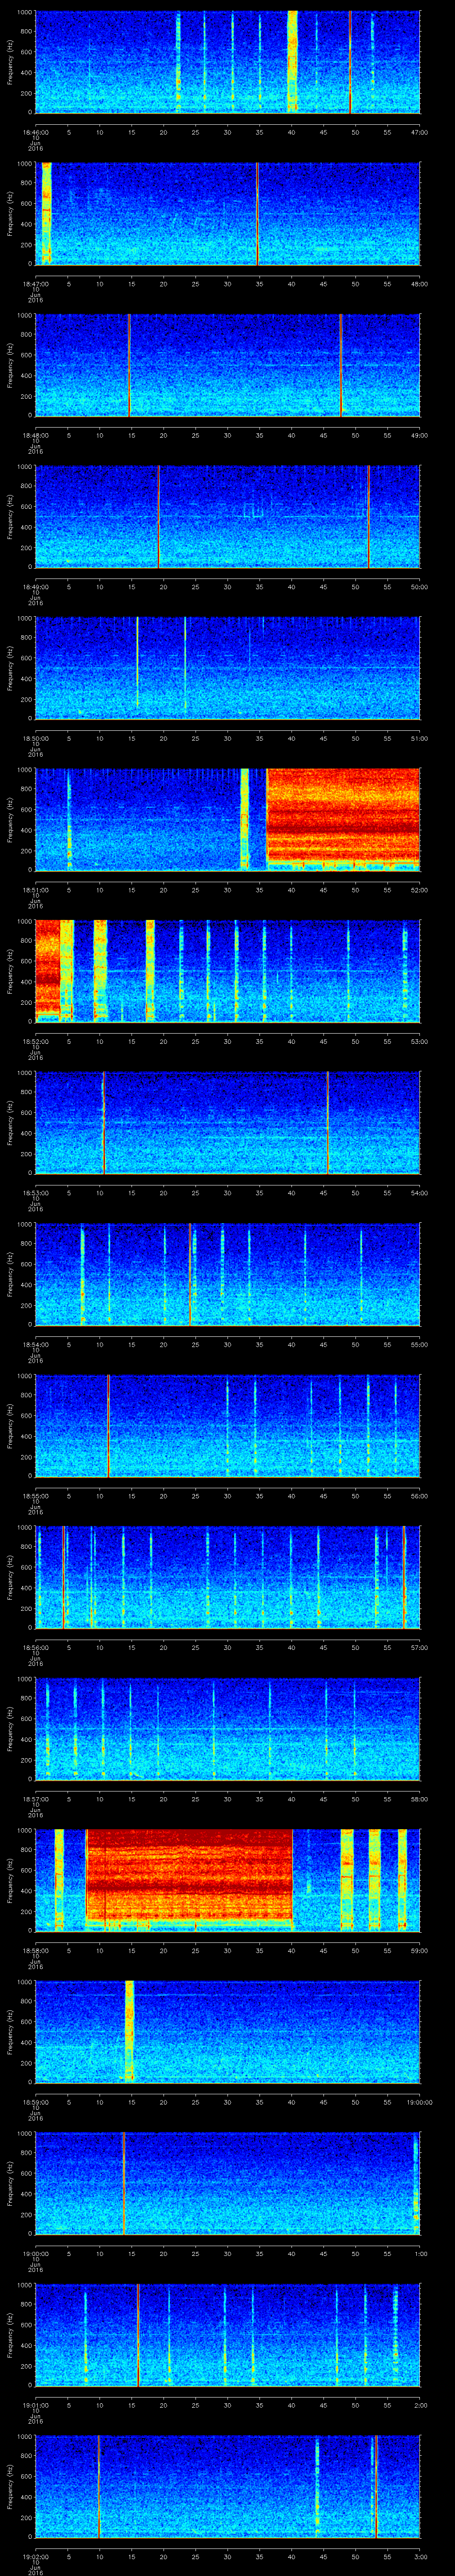The width and height of the screenshot is (455, 2576).
Task: Select red spike near 14s in 19:00 spectrogram
Action: coord(124,2182)
